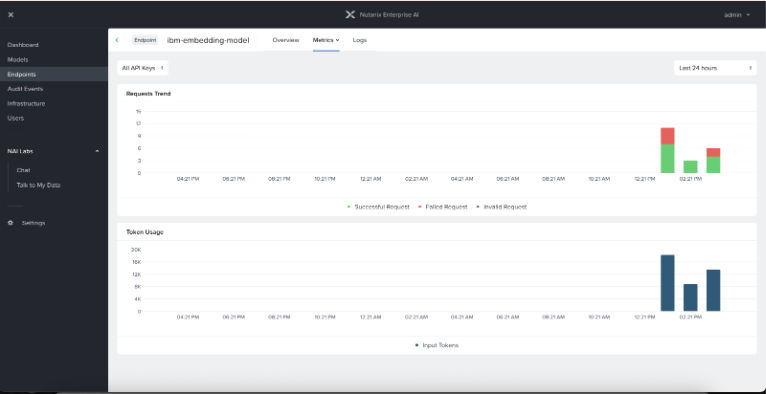The height and width of the screenshot is (394, 766).
Task: Toggle Successful Request legend item
Action: point(378,207)
